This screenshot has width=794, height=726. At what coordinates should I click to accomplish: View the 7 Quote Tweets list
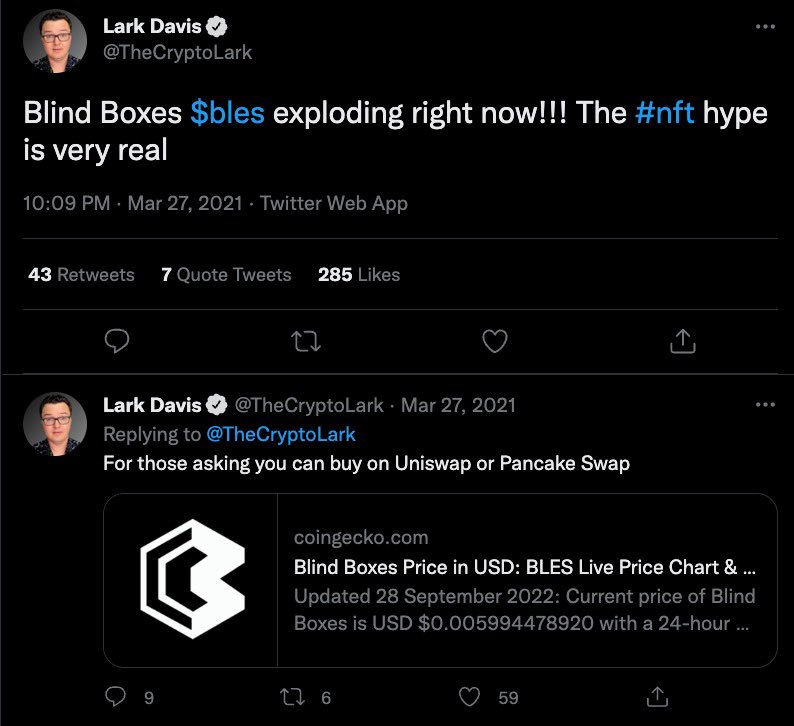226,274
